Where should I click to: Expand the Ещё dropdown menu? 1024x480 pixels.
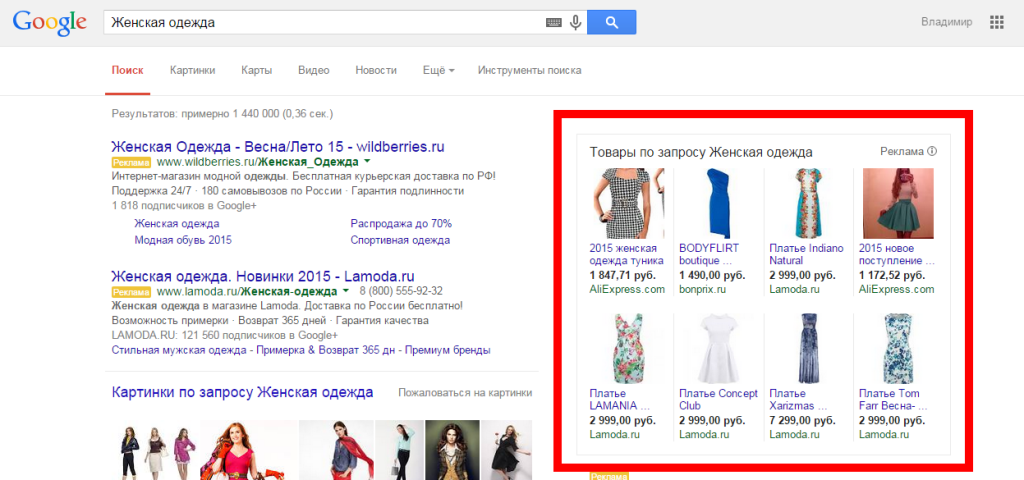click(438, 71)
